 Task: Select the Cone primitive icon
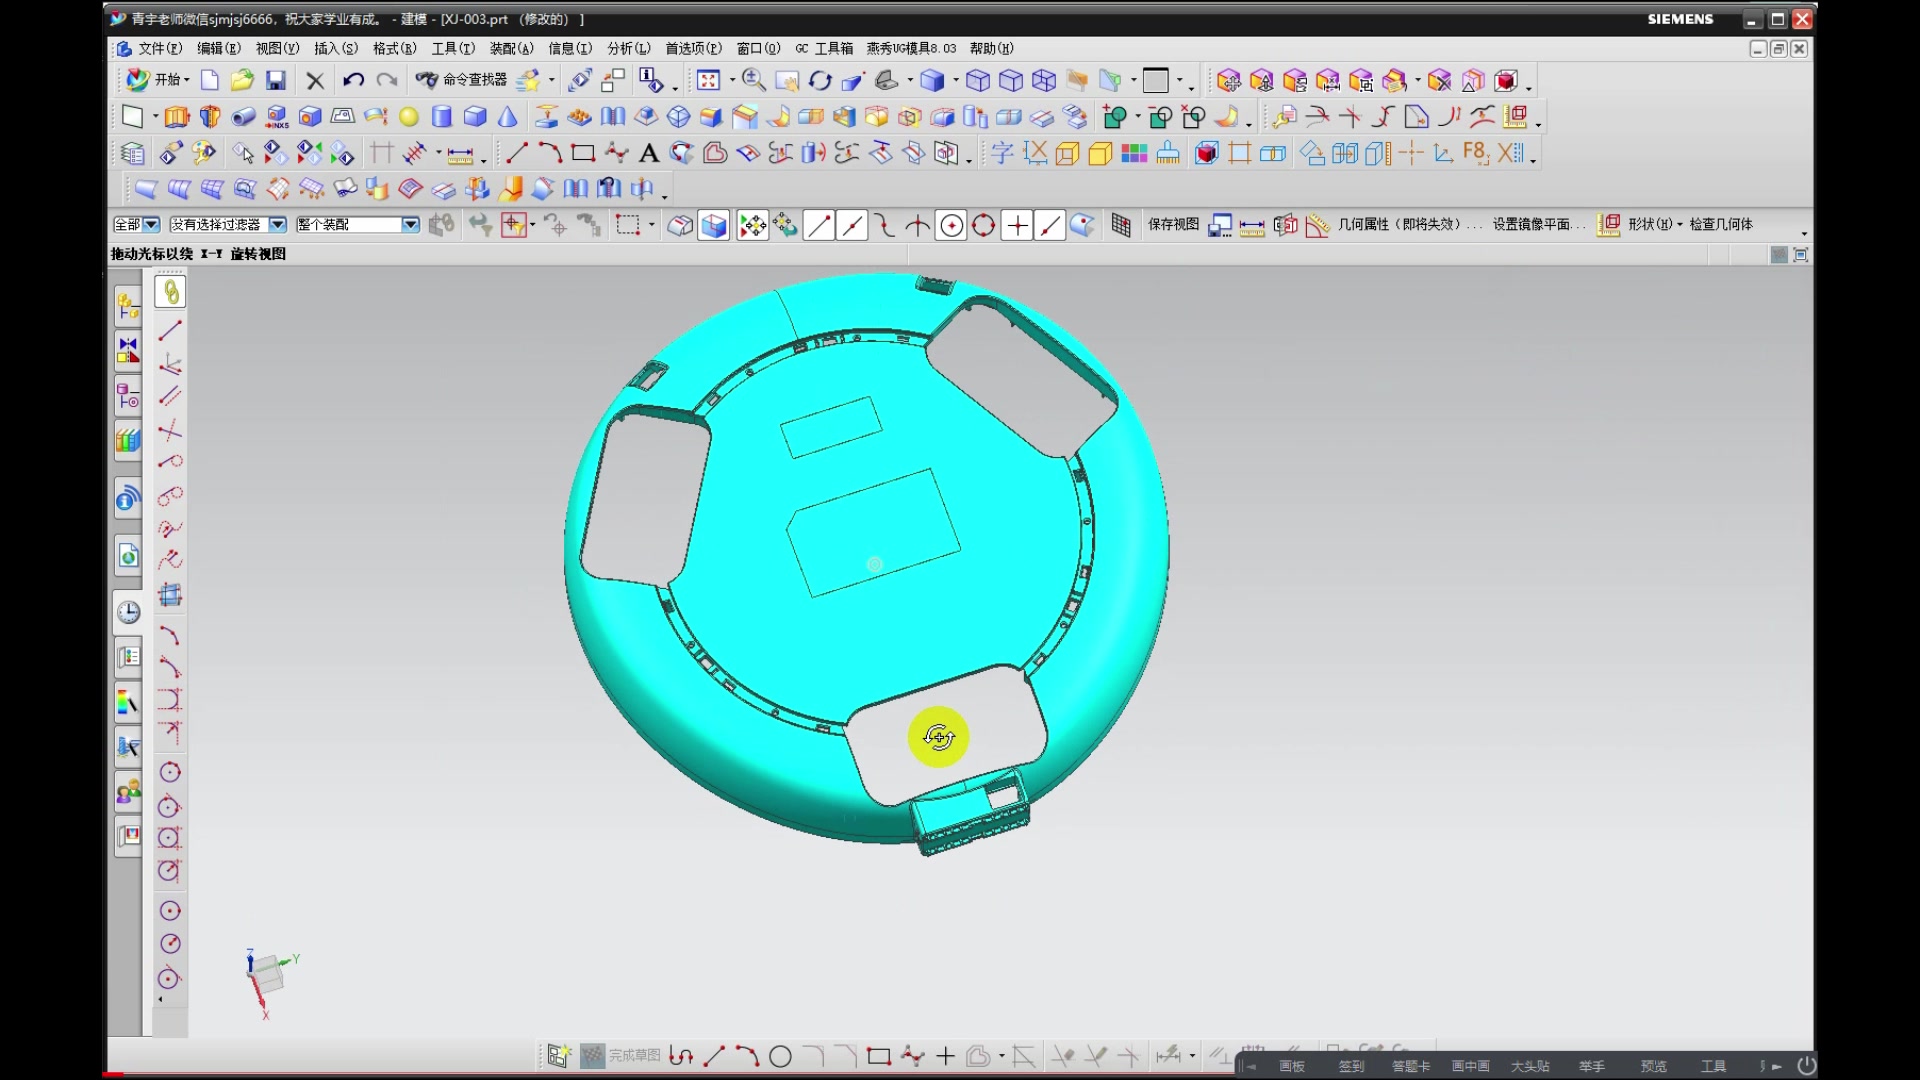(x=508, y=117)
